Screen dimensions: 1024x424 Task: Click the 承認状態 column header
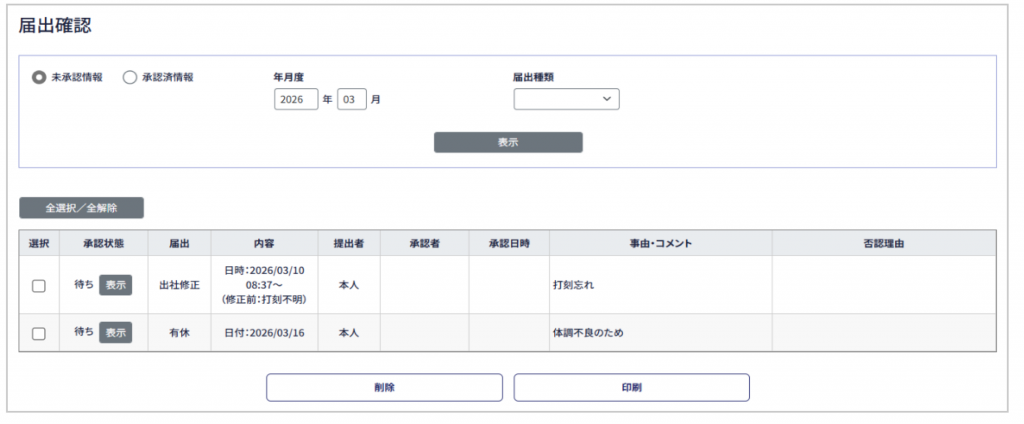pyautogui.click(x=103, y=243)
